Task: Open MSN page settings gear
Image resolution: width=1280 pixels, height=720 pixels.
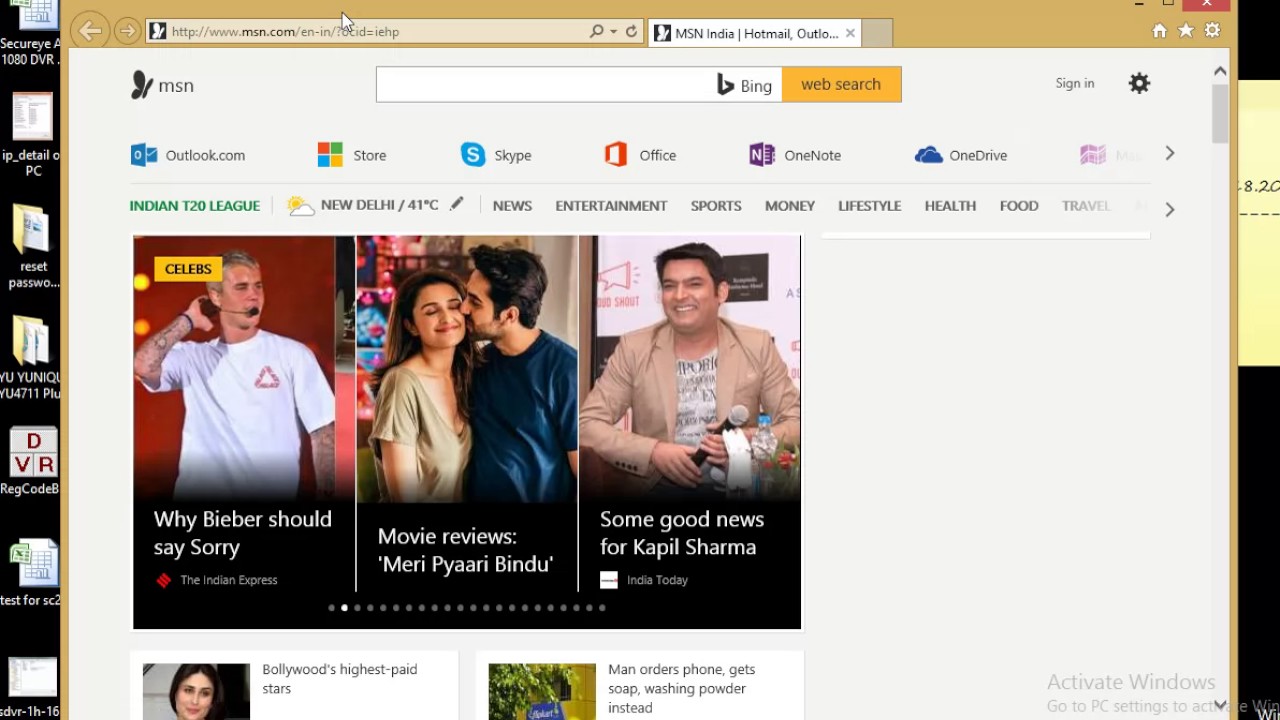Action: point(1139,84)
